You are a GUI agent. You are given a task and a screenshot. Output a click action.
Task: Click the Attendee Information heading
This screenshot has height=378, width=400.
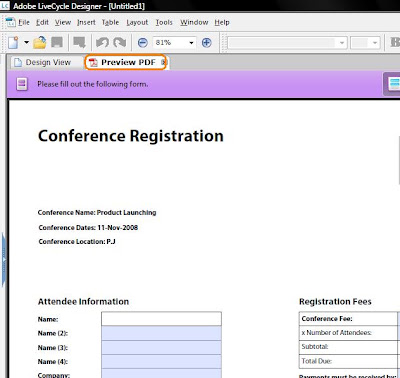point(83,302)
